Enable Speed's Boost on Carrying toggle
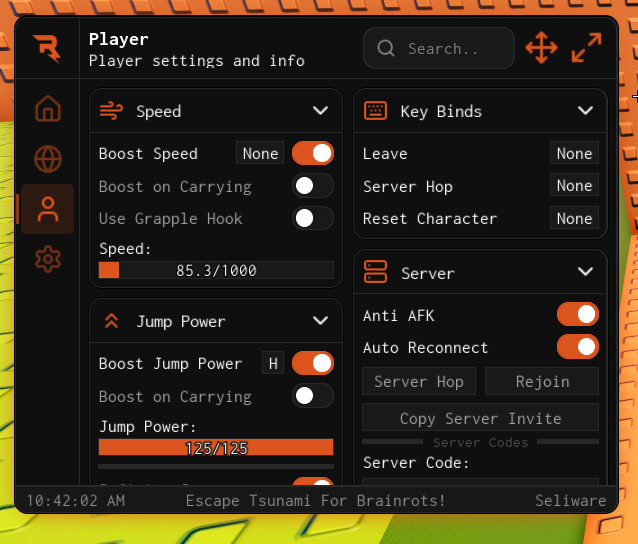638x544 pixels. pyautogui.click(x=313, y=186)
